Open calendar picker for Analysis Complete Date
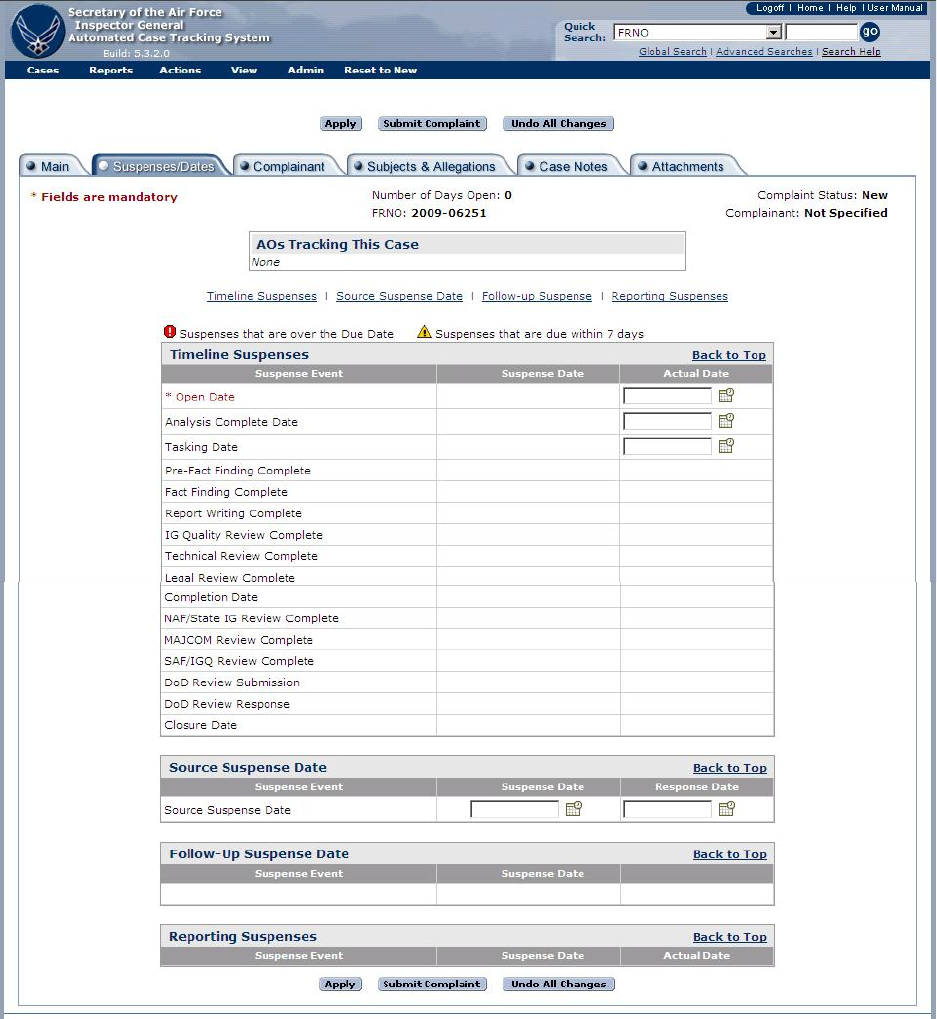This screenshot has width=937, height=1019. pos(726,420)
